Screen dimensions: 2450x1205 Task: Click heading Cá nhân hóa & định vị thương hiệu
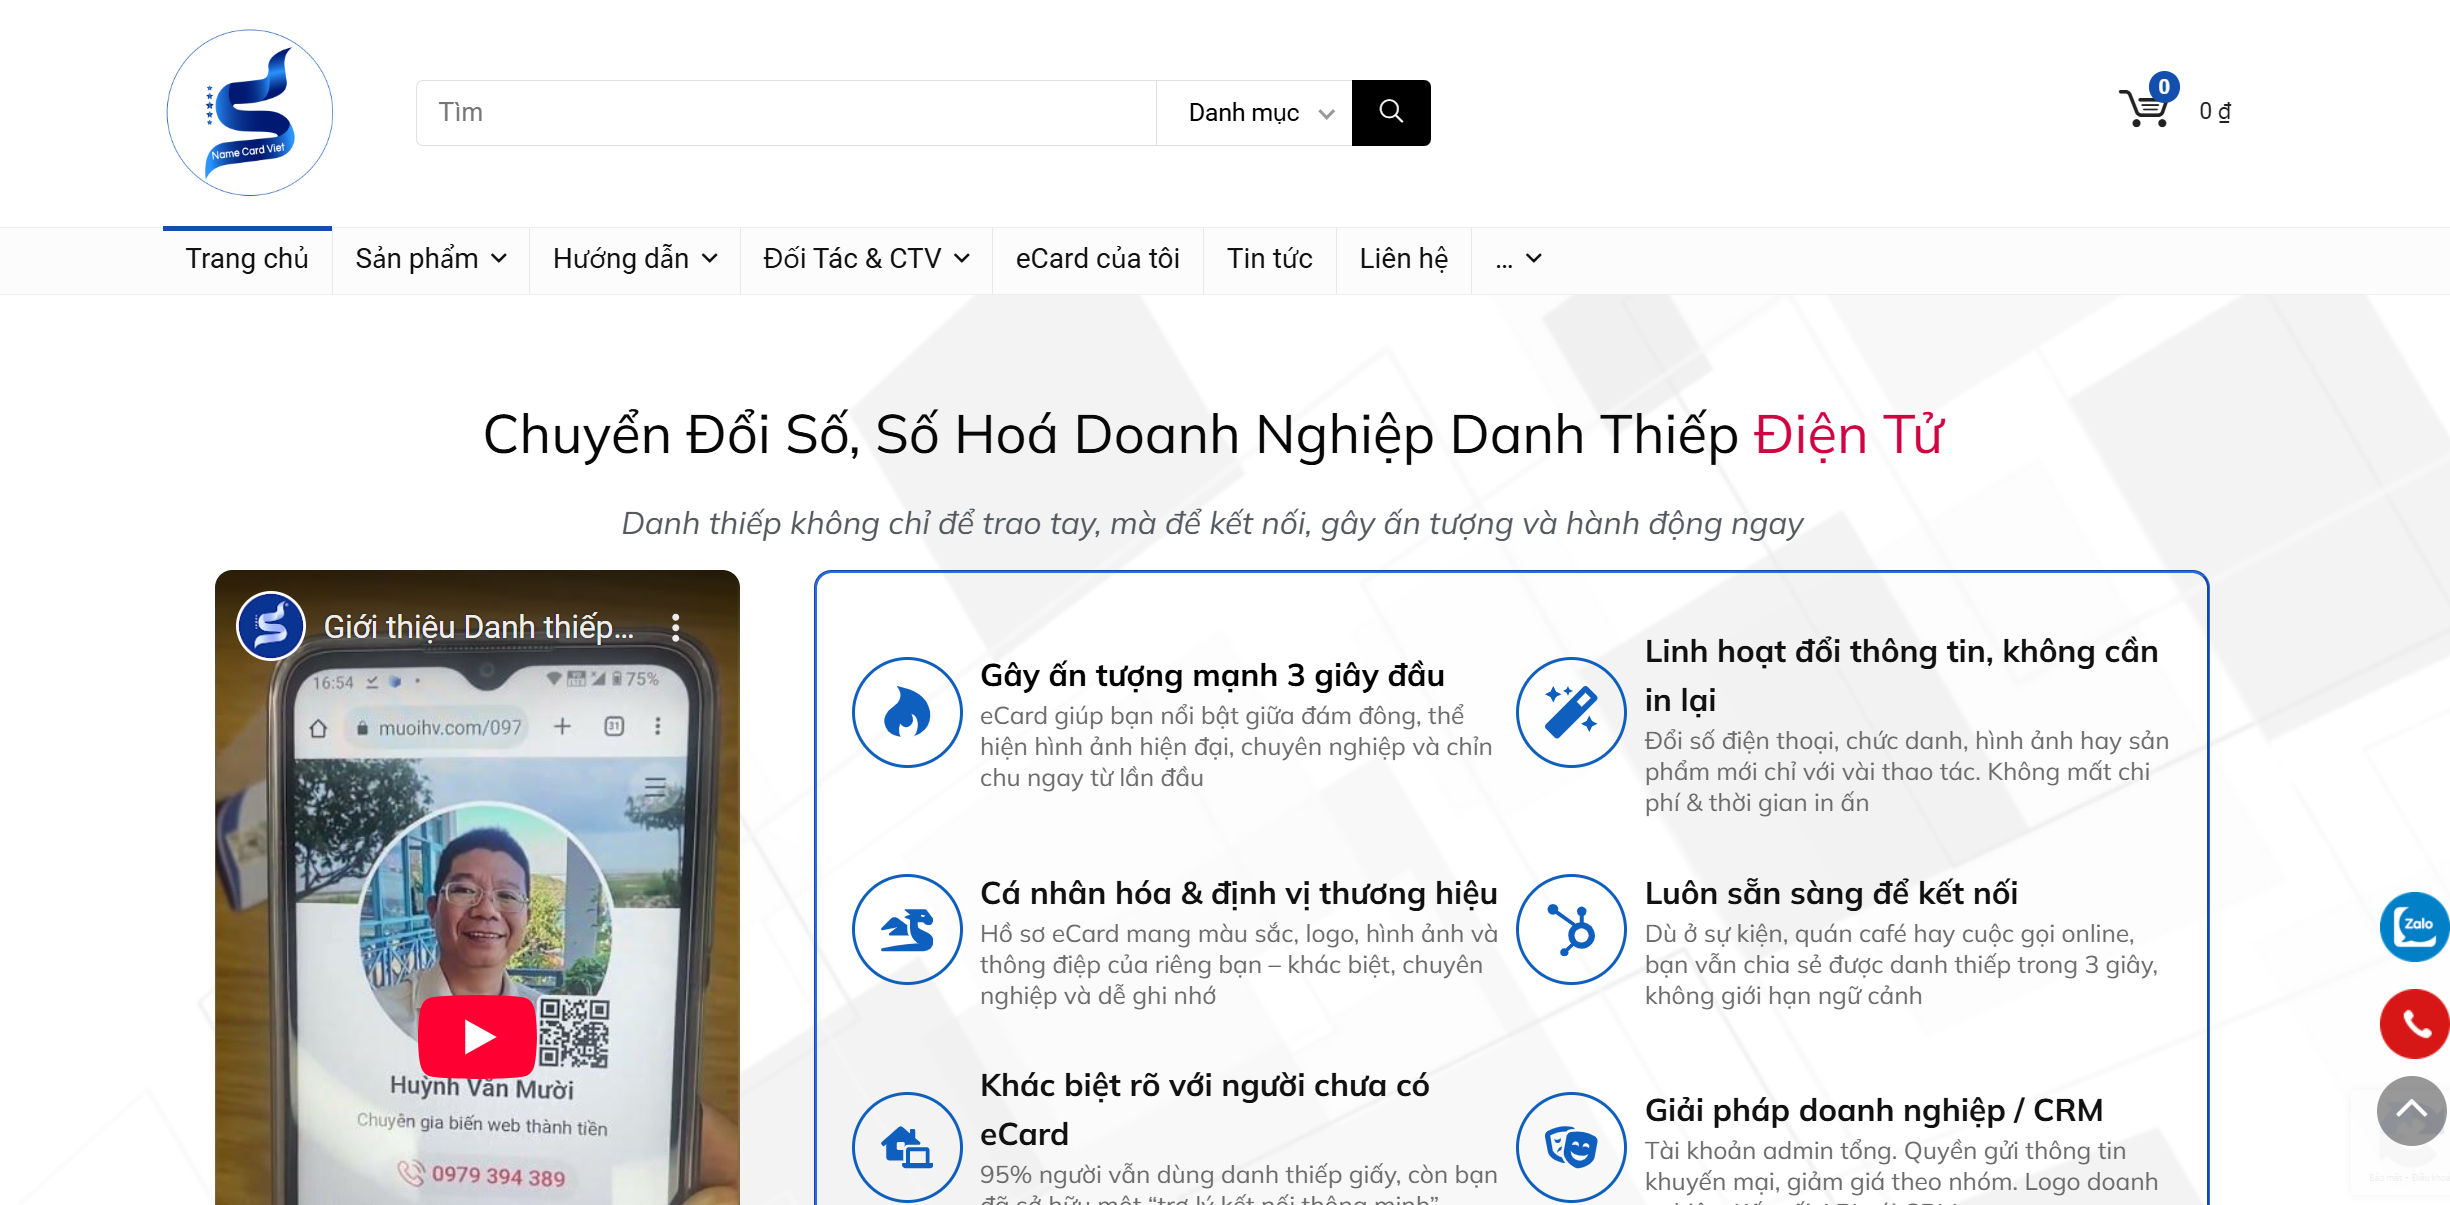[x=1239, y=893]
